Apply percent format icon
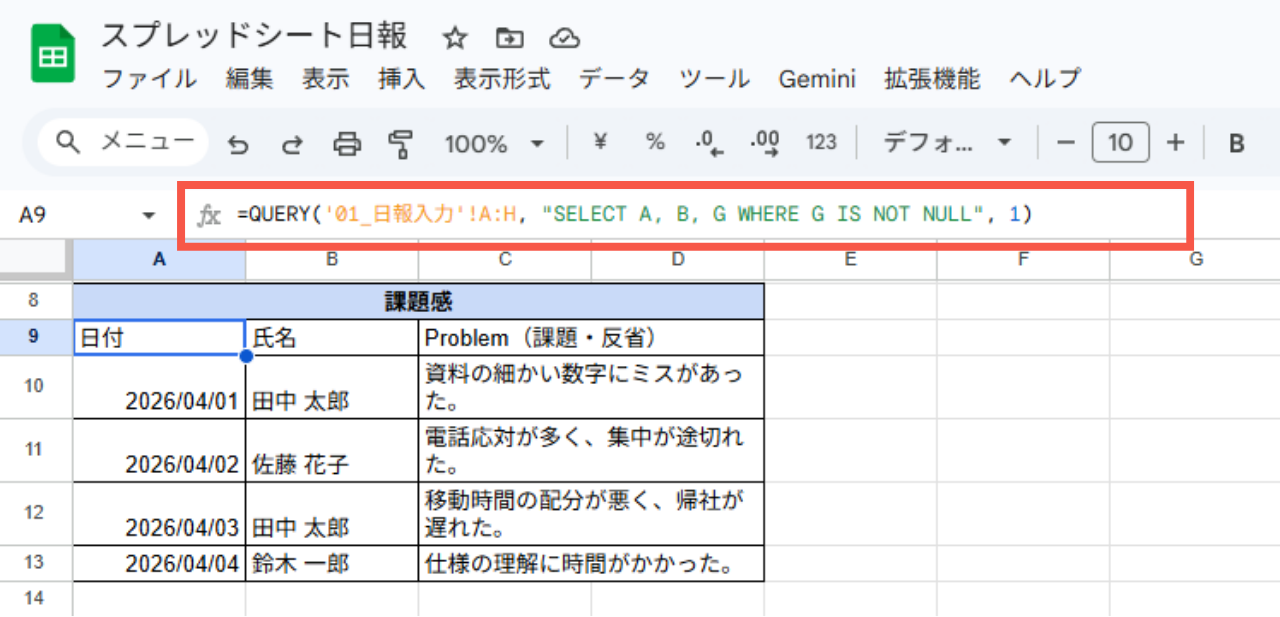This screenshot has height=617, width=1280. click(655, 143)
